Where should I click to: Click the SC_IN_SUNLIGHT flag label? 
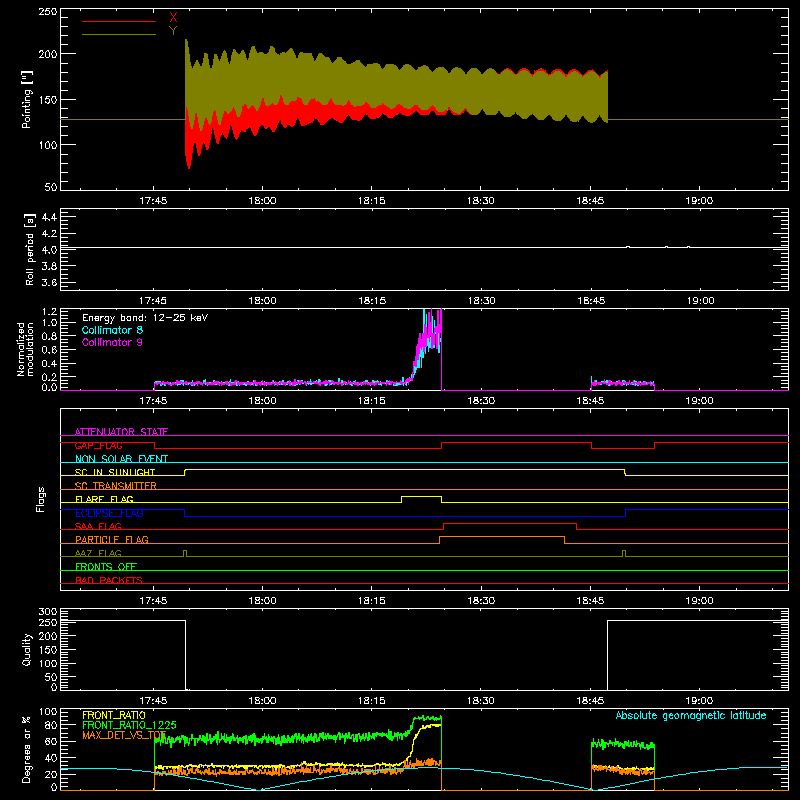click(x=115, y=472)
